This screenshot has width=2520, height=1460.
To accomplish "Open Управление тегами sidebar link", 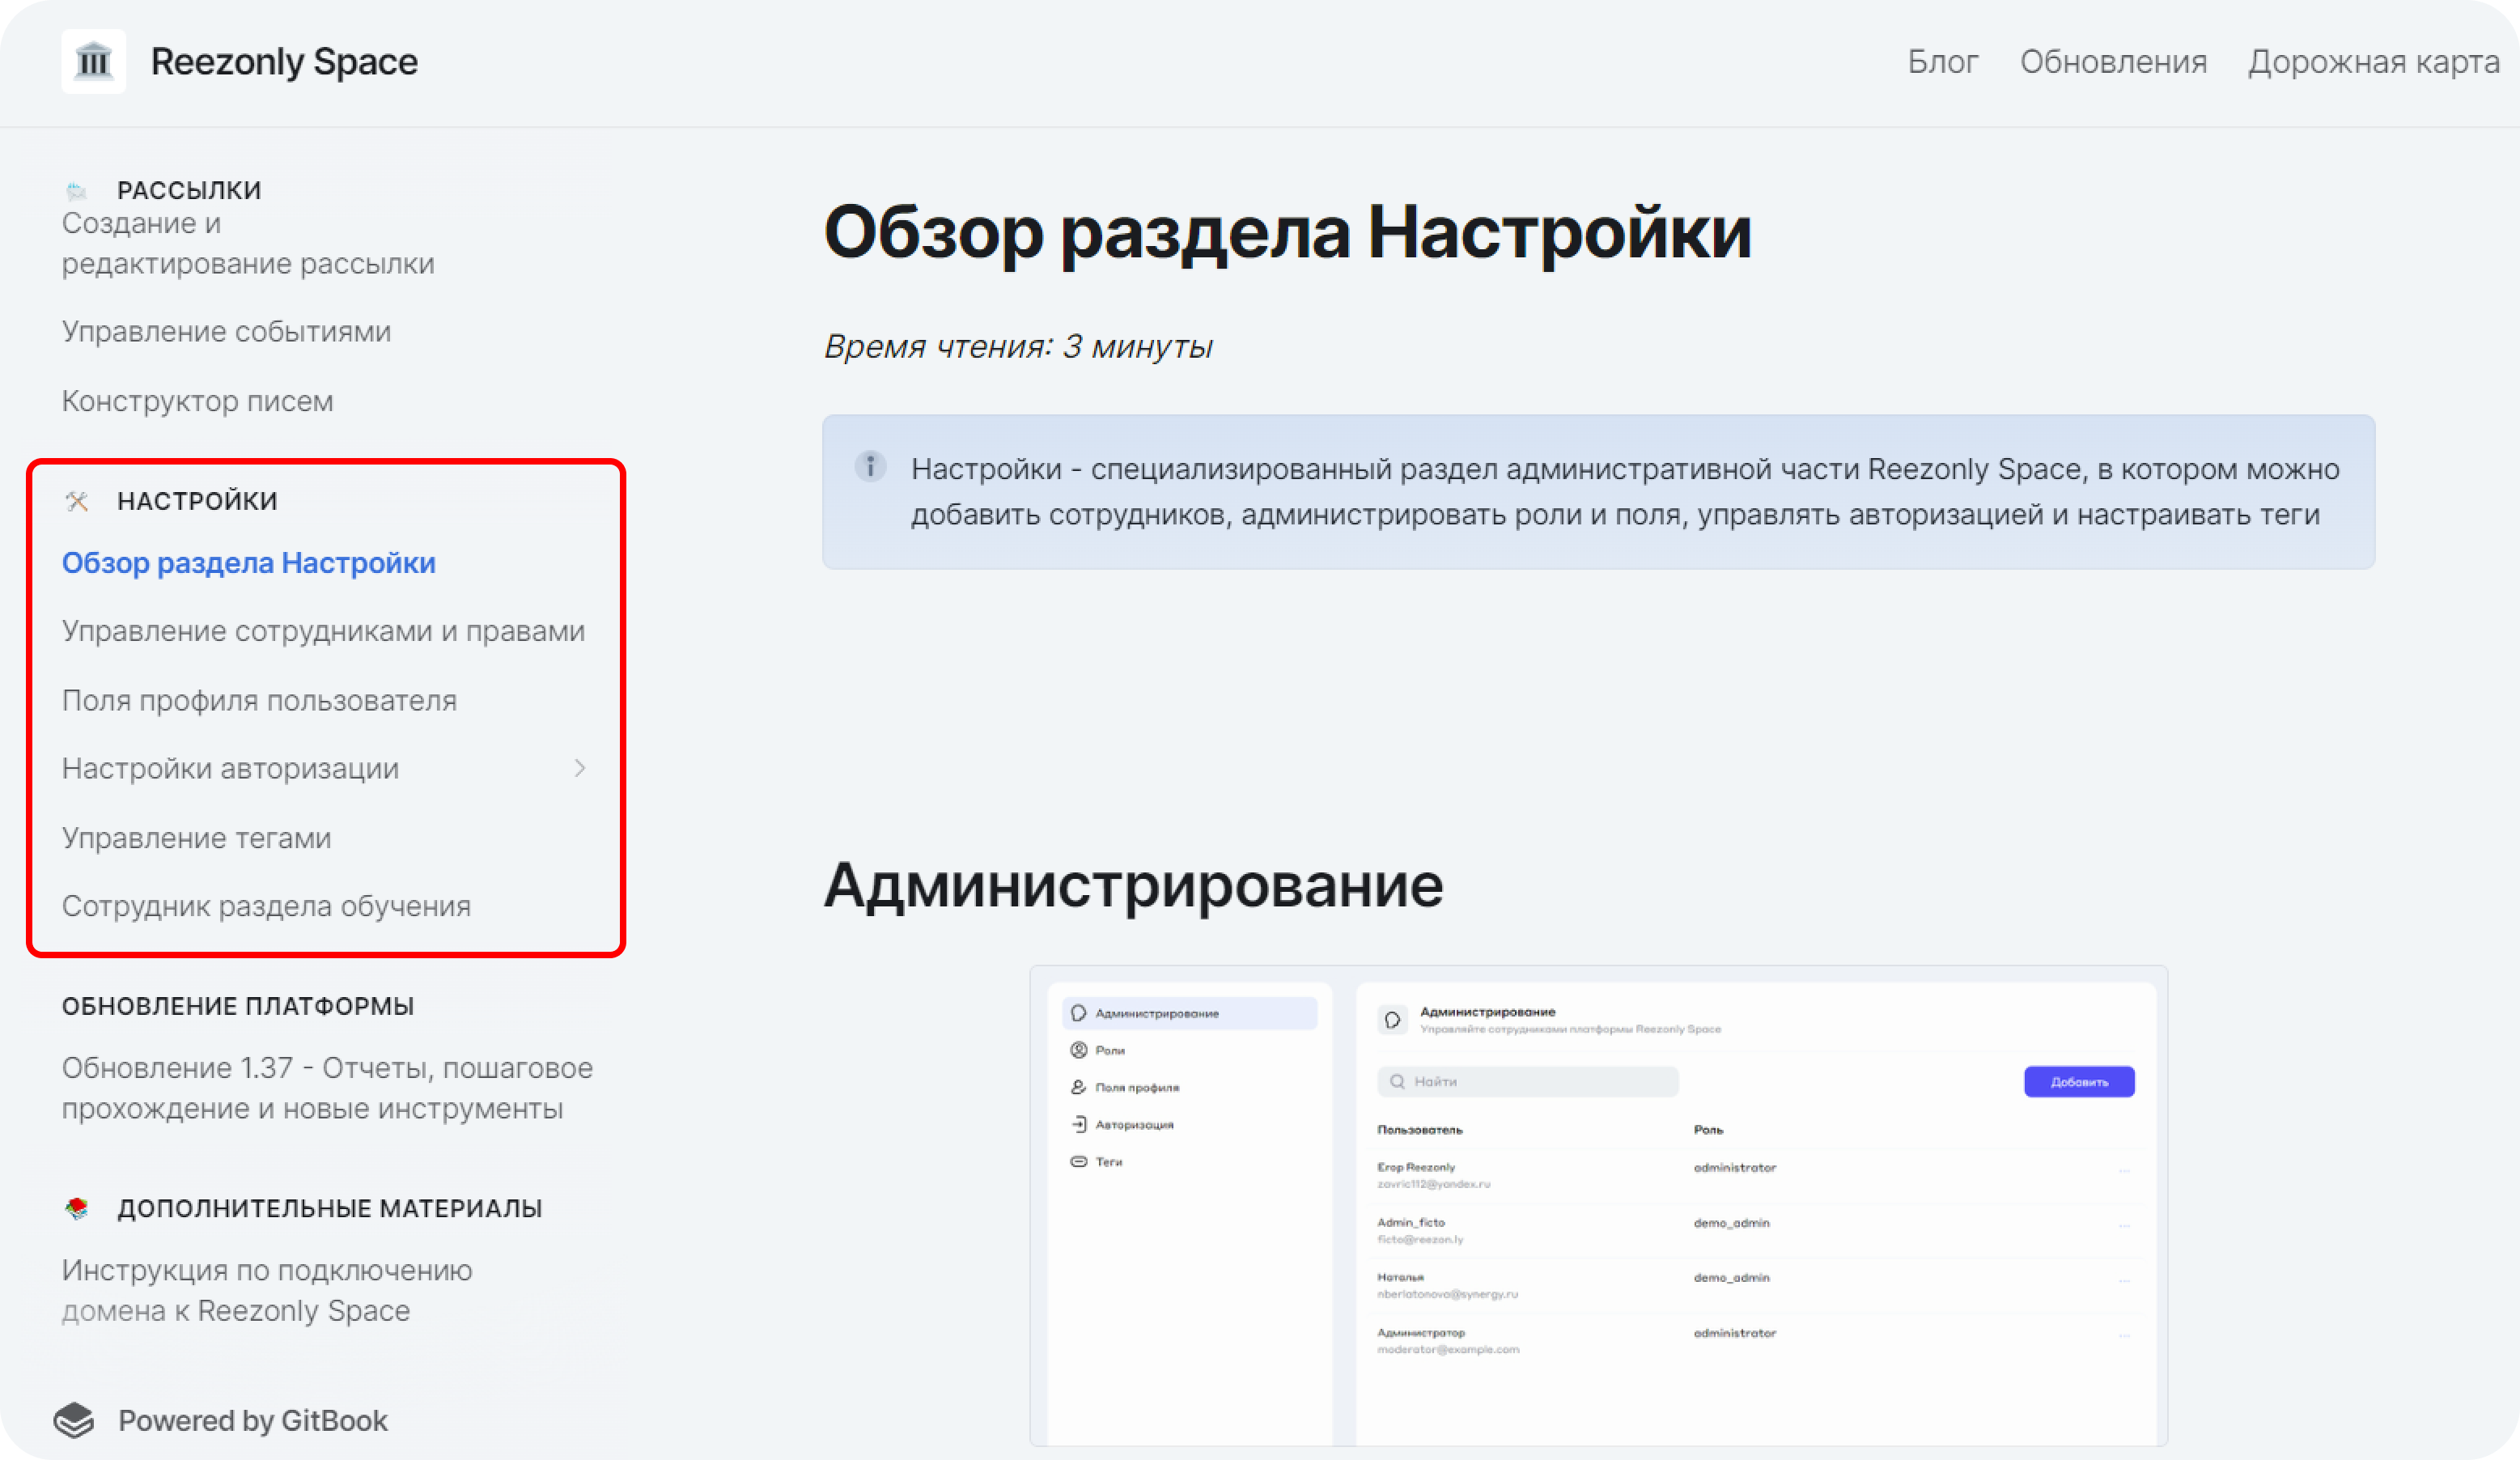I will click(196, 838).
